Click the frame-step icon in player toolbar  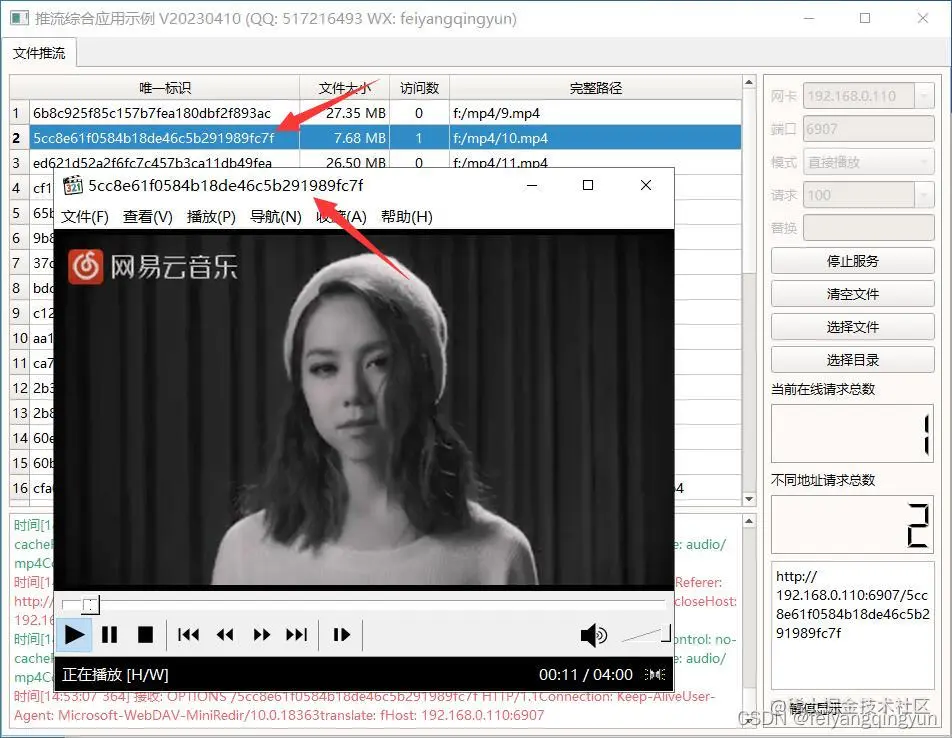click(x=341, y=635)
